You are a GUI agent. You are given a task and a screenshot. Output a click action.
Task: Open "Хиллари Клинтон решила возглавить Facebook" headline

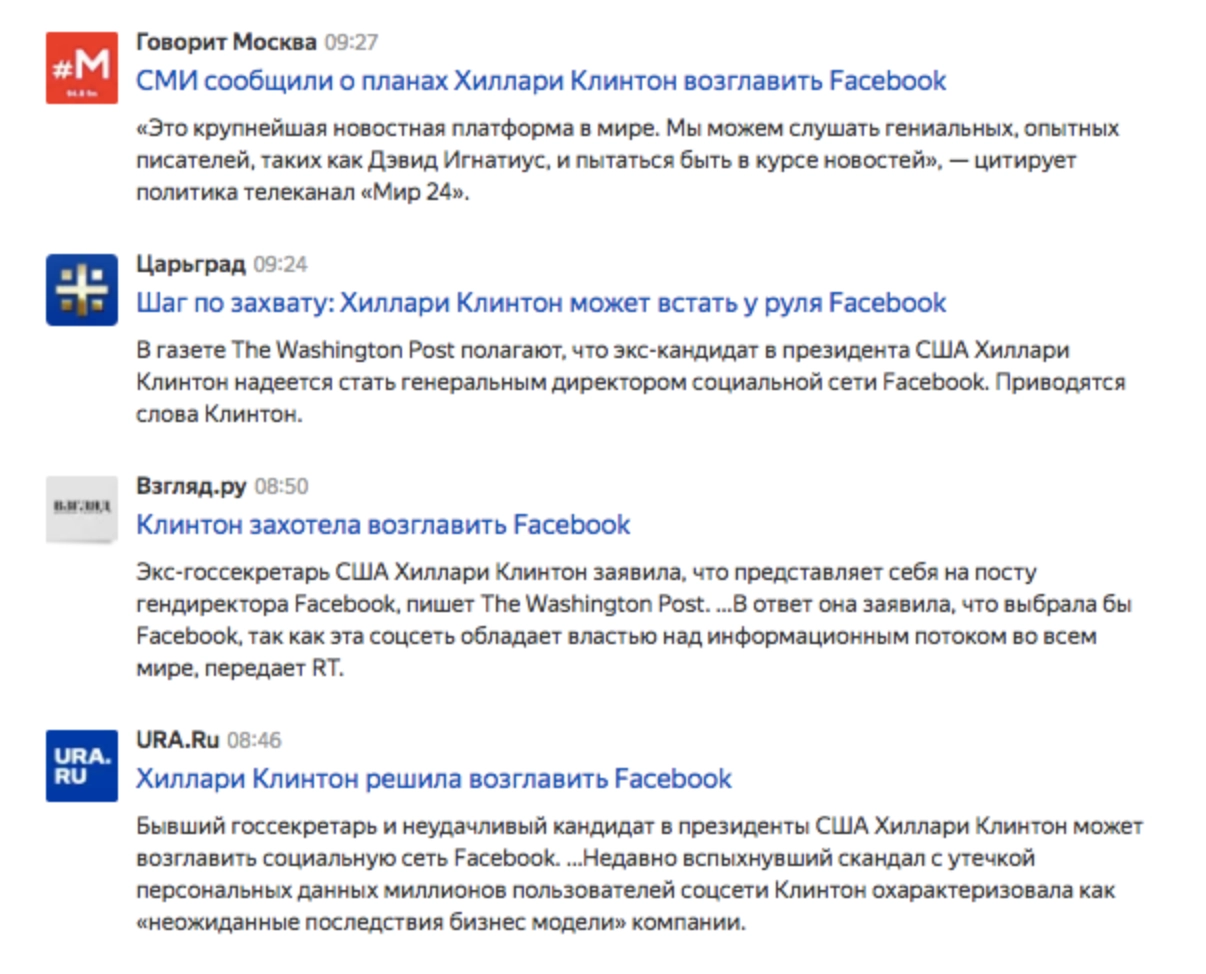(x=434, y=778)
